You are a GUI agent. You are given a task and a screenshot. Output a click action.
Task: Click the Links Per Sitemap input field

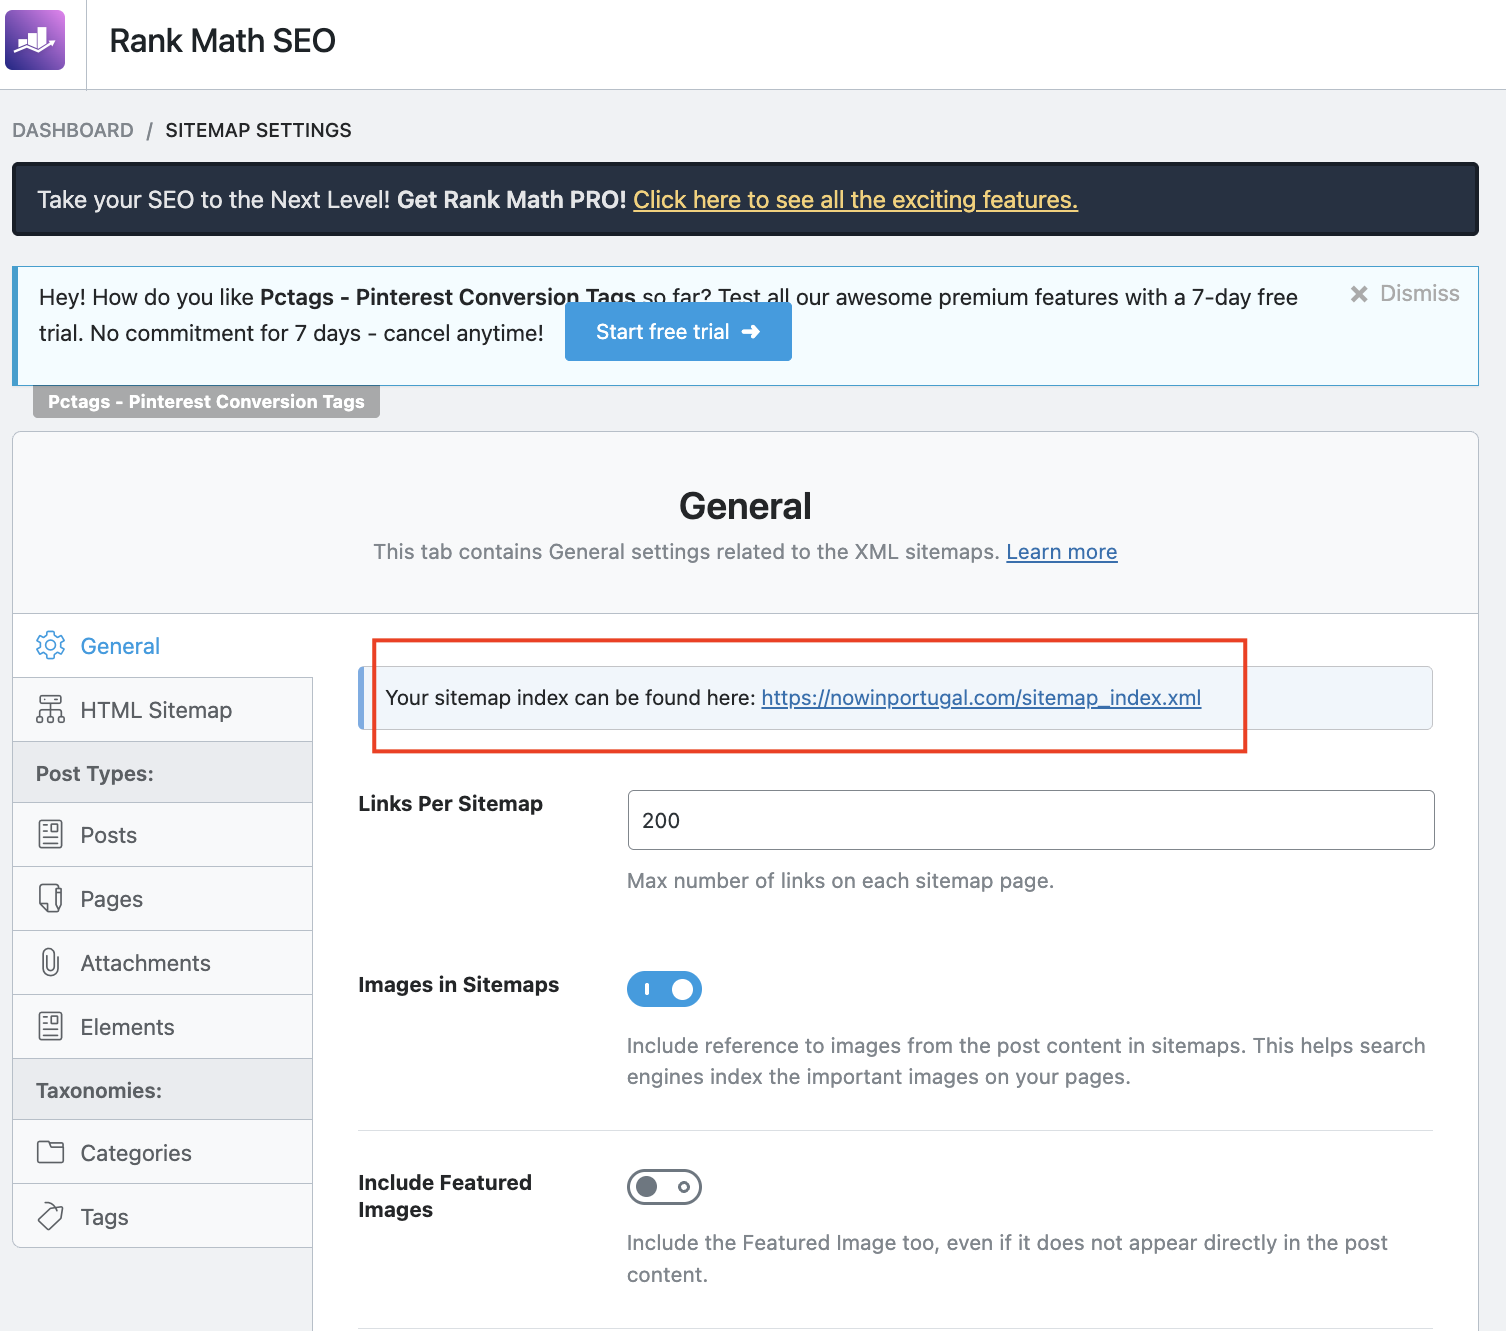tap(1030, 820)
